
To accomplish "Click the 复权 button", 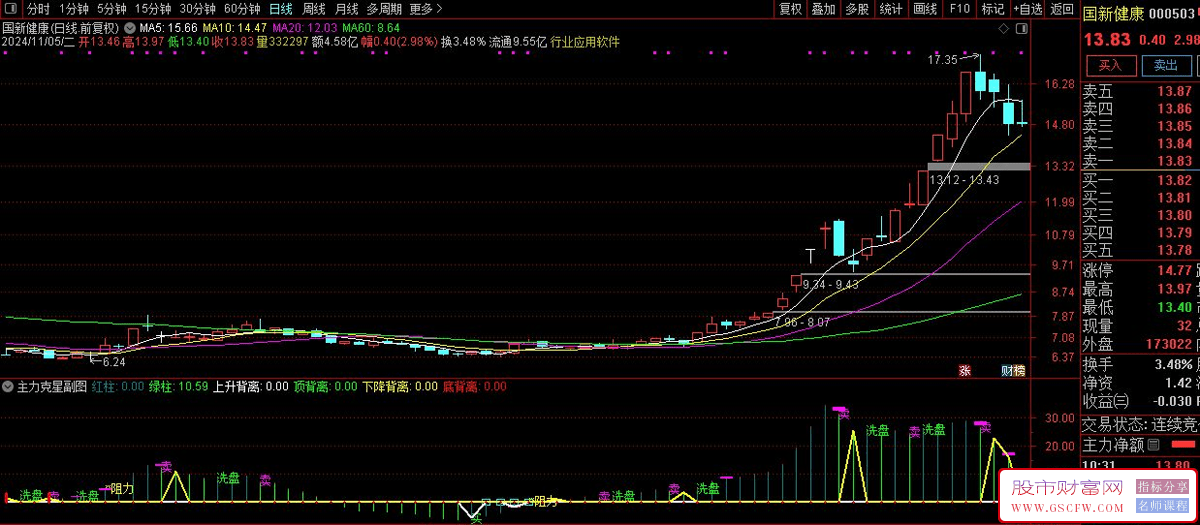I will pos(790,9).
